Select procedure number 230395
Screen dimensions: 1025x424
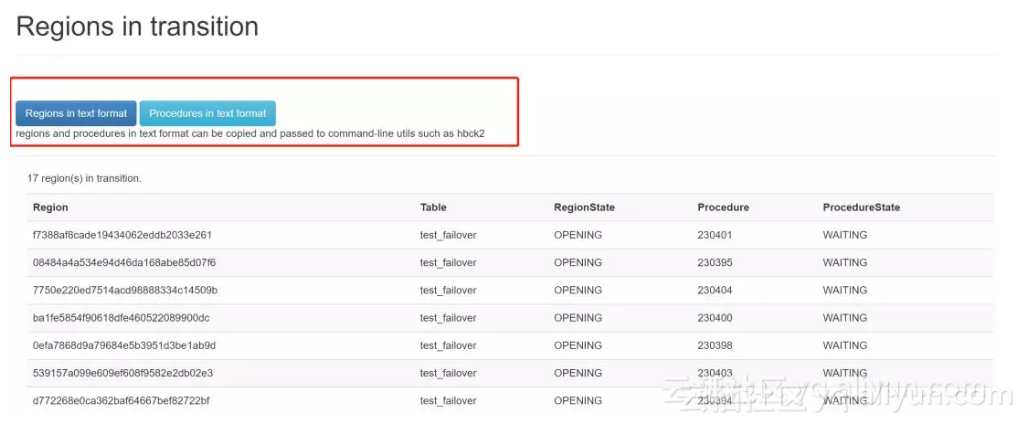pos(715,263)
